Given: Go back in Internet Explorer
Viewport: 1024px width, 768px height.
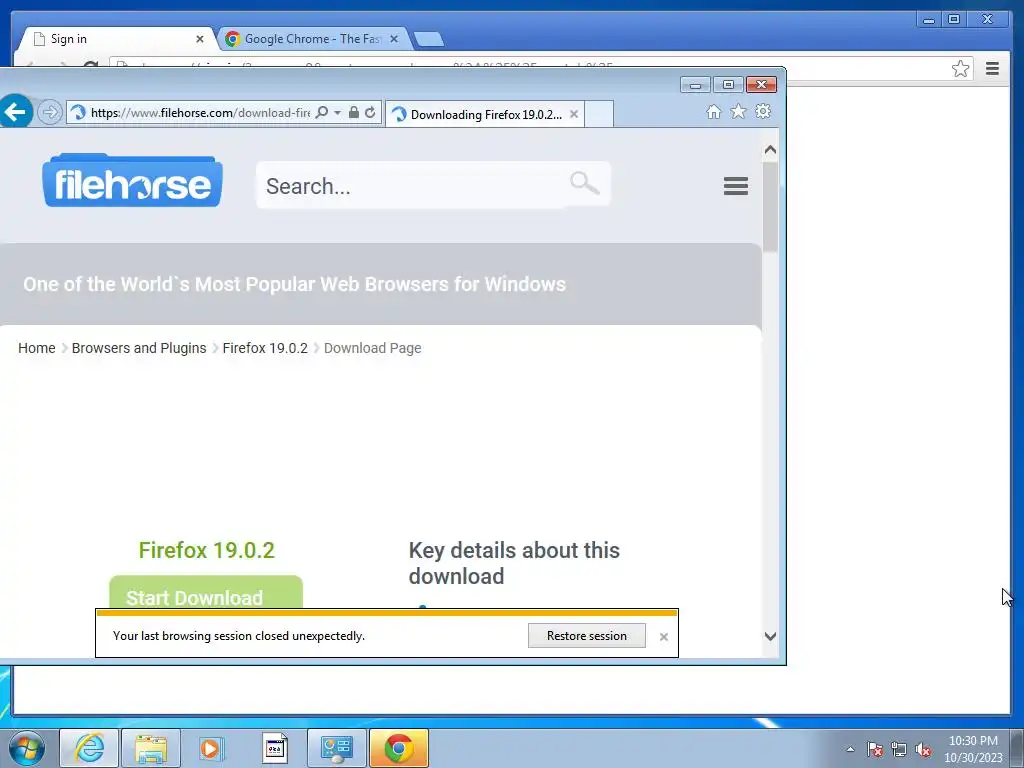Looking at the screenshot, I should [x=16, y=112].
